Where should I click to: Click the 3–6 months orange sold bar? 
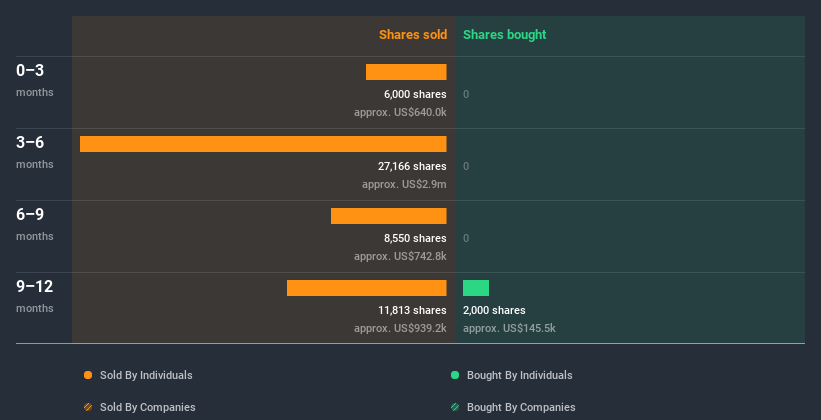(263, 144)
